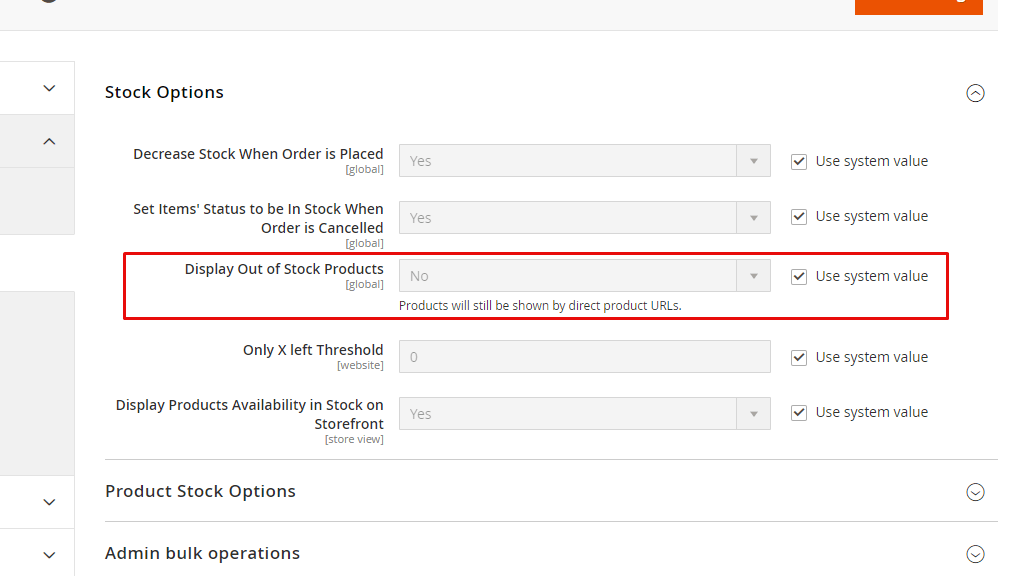Open Display Products Availability in Stock dropdown
The height and width of the screenshot is (576, 1024).
coord(584,414)
